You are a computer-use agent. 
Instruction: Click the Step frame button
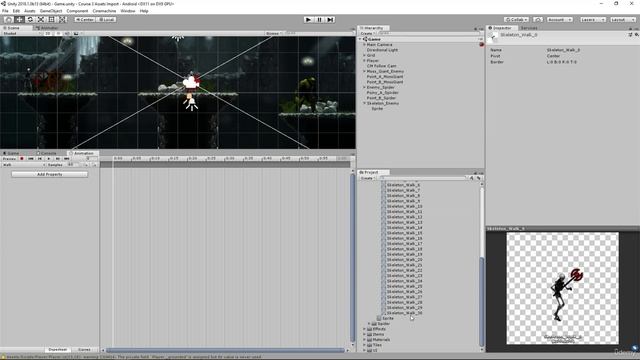coord(330,19)
